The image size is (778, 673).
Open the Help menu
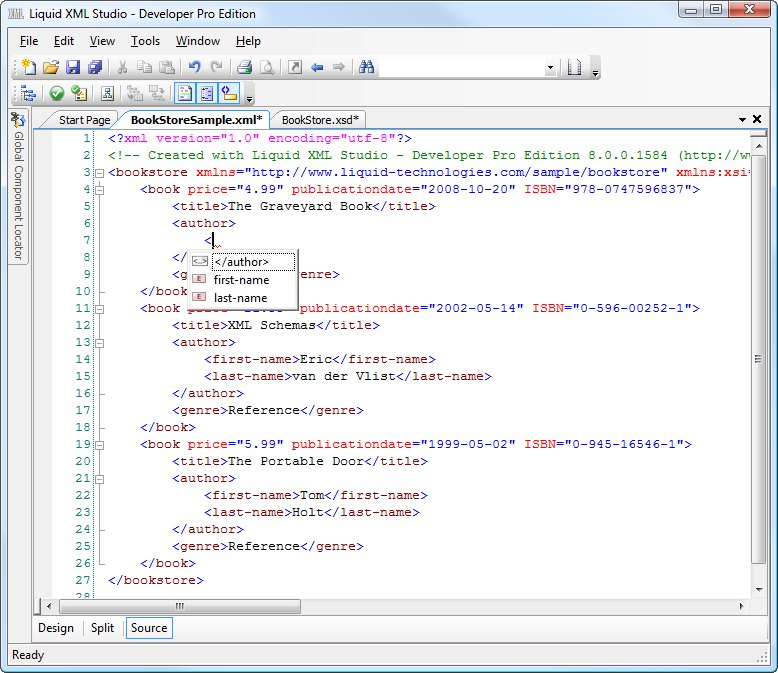248,41
